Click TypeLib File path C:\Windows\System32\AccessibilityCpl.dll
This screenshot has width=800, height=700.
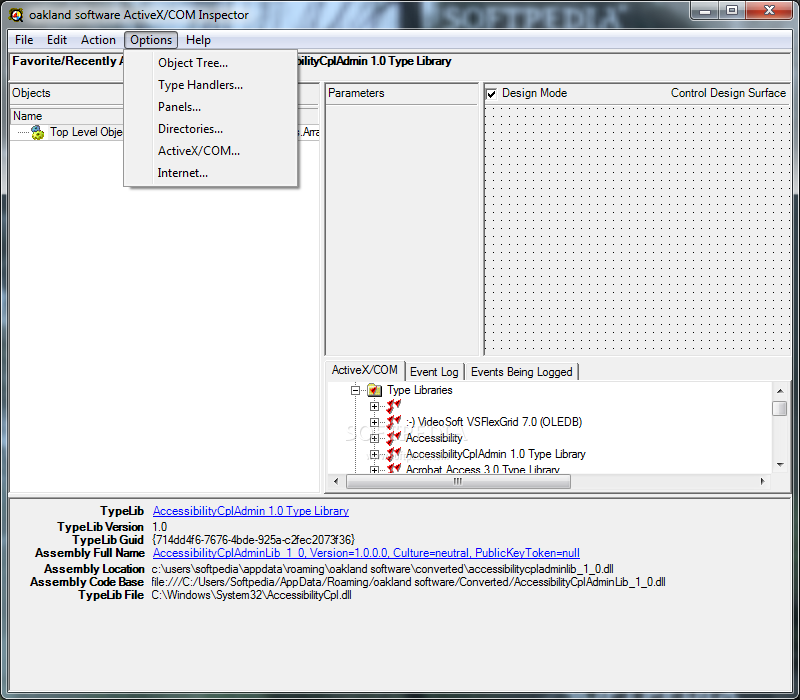coord(252,595)
